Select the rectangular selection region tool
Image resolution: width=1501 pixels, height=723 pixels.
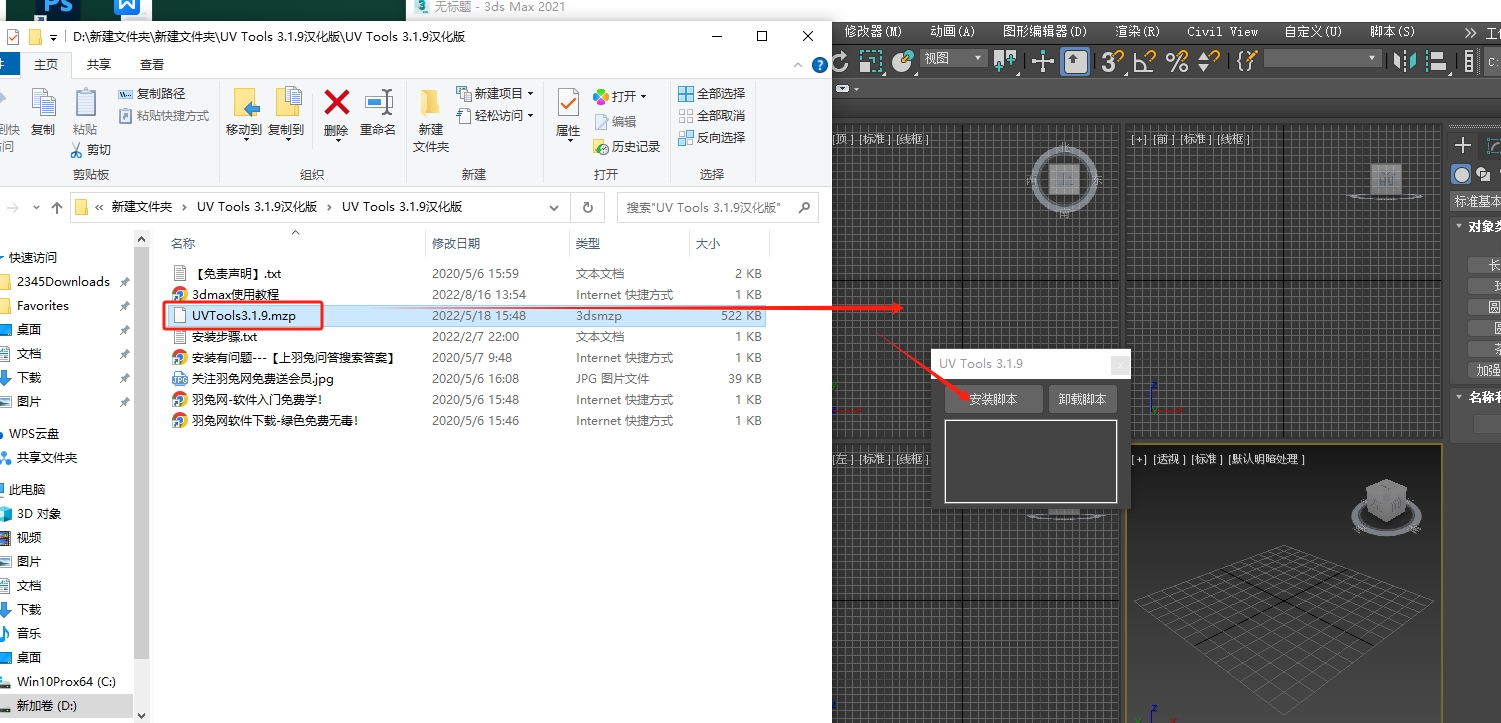(871, 62)
